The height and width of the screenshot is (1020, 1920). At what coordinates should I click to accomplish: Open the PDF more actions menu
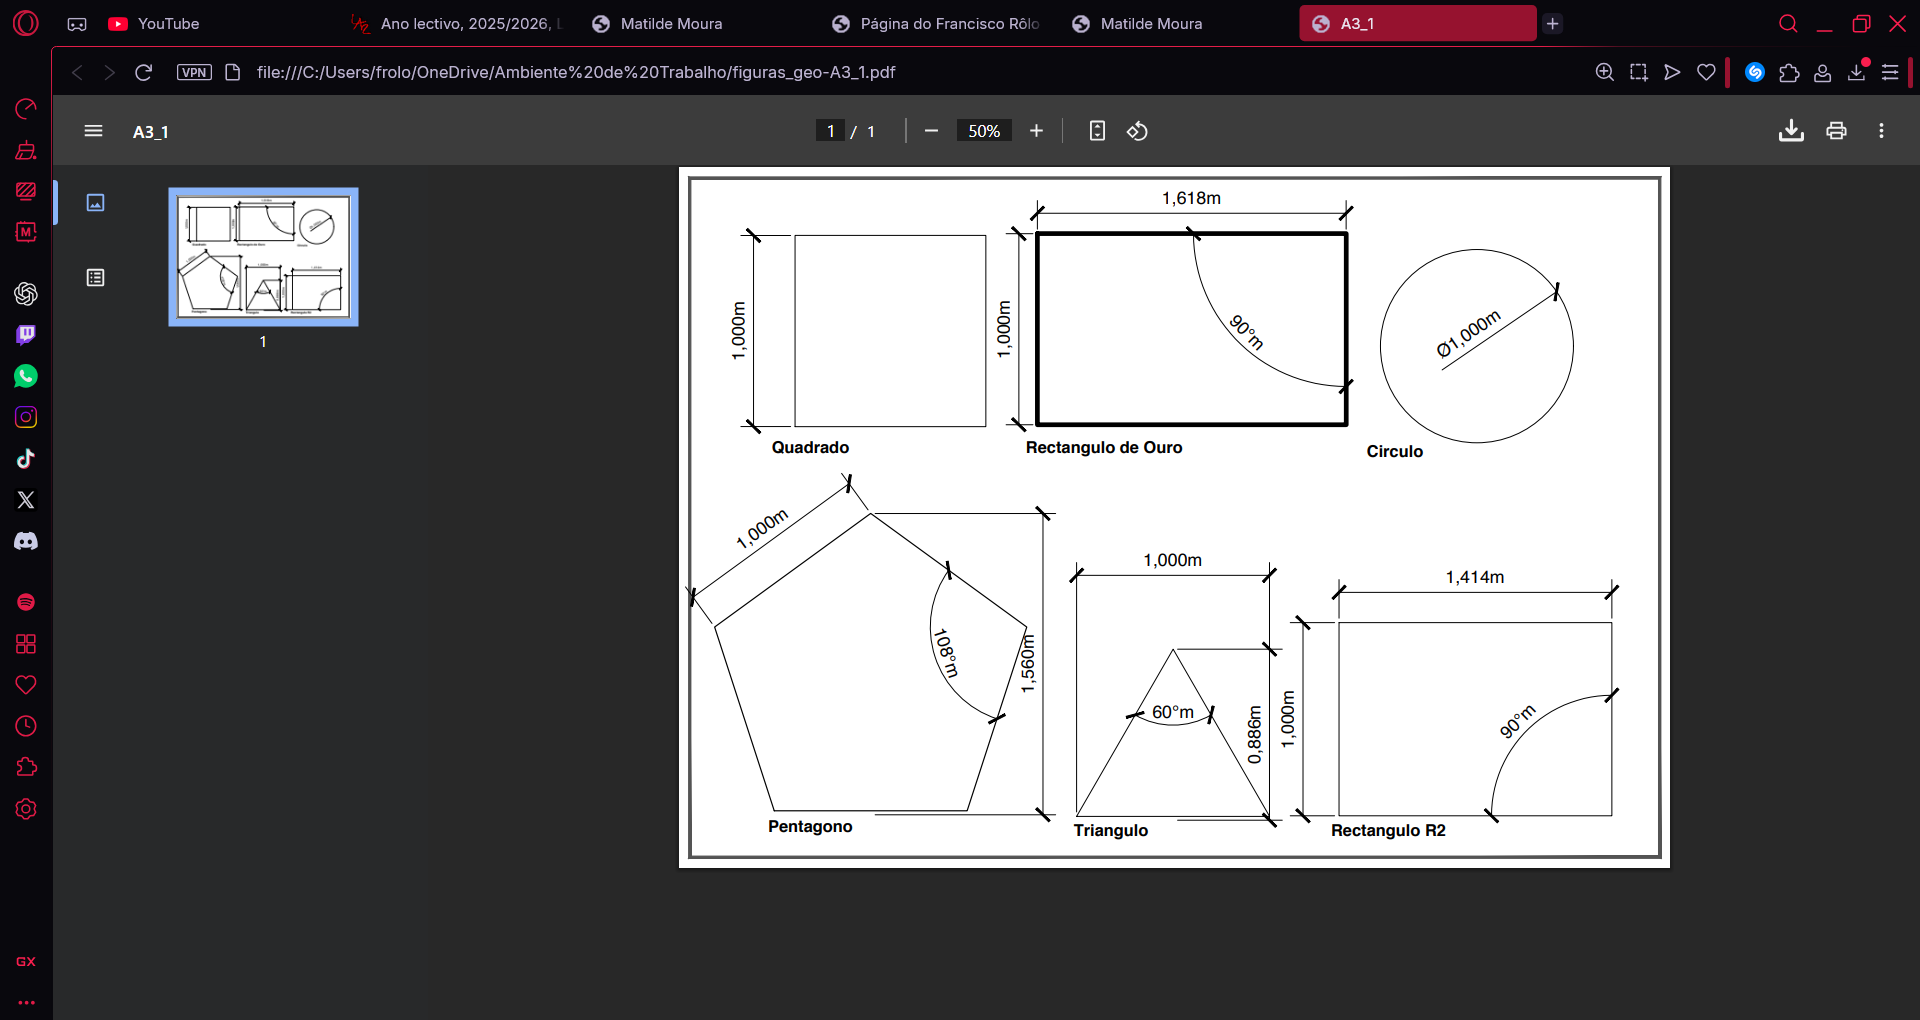[1881, 131]
